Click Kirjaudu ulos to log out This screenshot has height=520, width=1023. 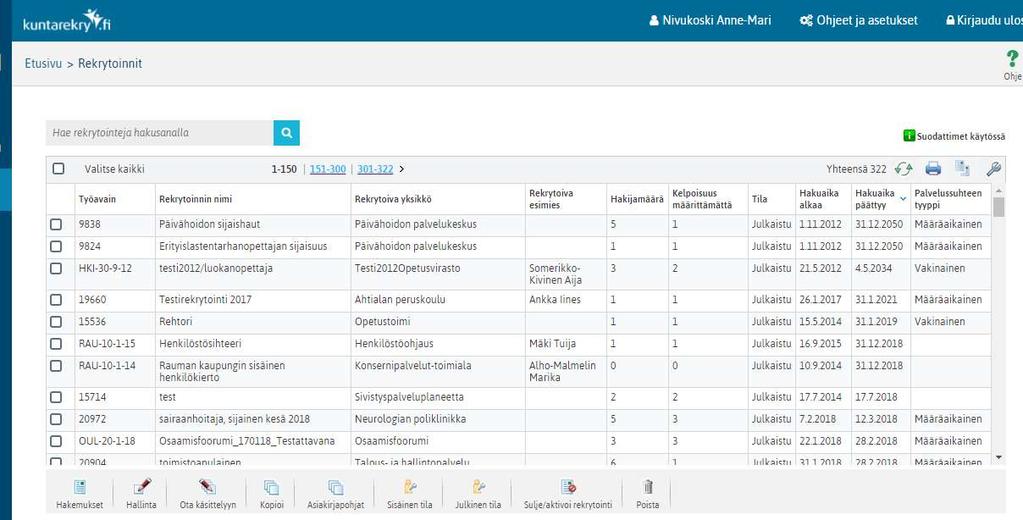pos(985,20)
